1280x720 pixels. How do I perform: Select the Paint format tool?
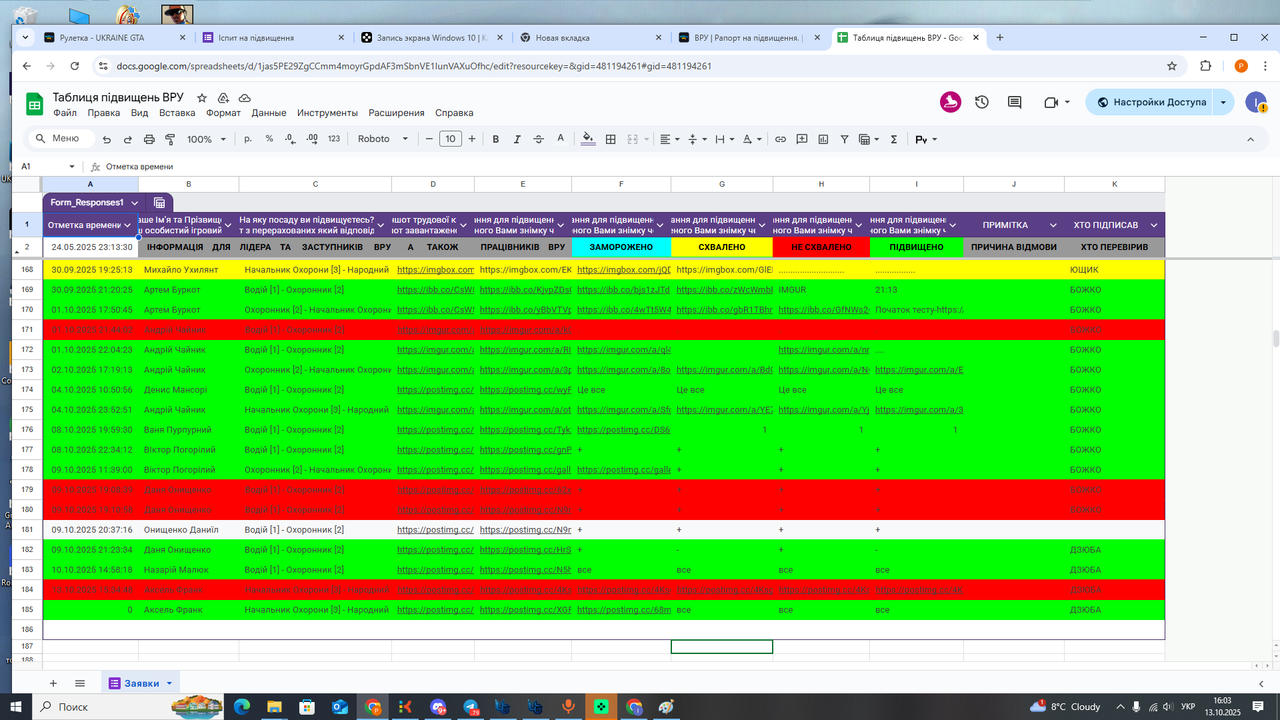pyautogui.click(x=171, y=139)
